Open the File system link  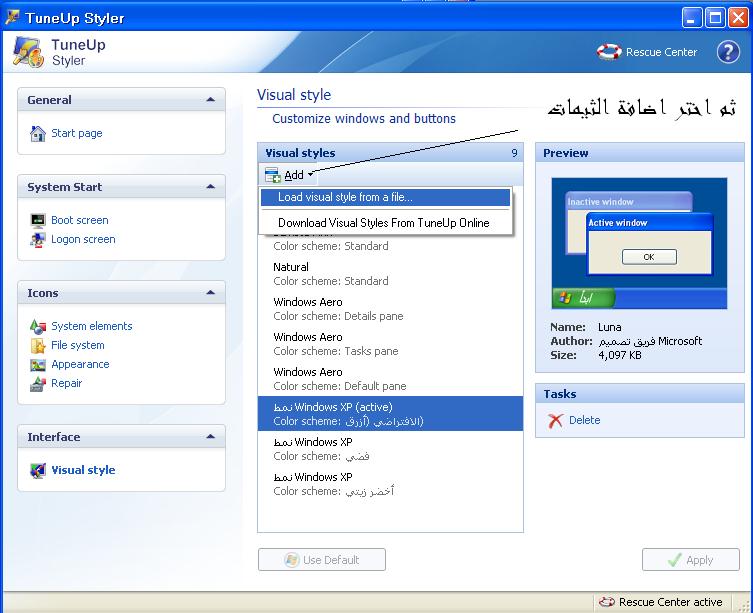tap(78, 346)
